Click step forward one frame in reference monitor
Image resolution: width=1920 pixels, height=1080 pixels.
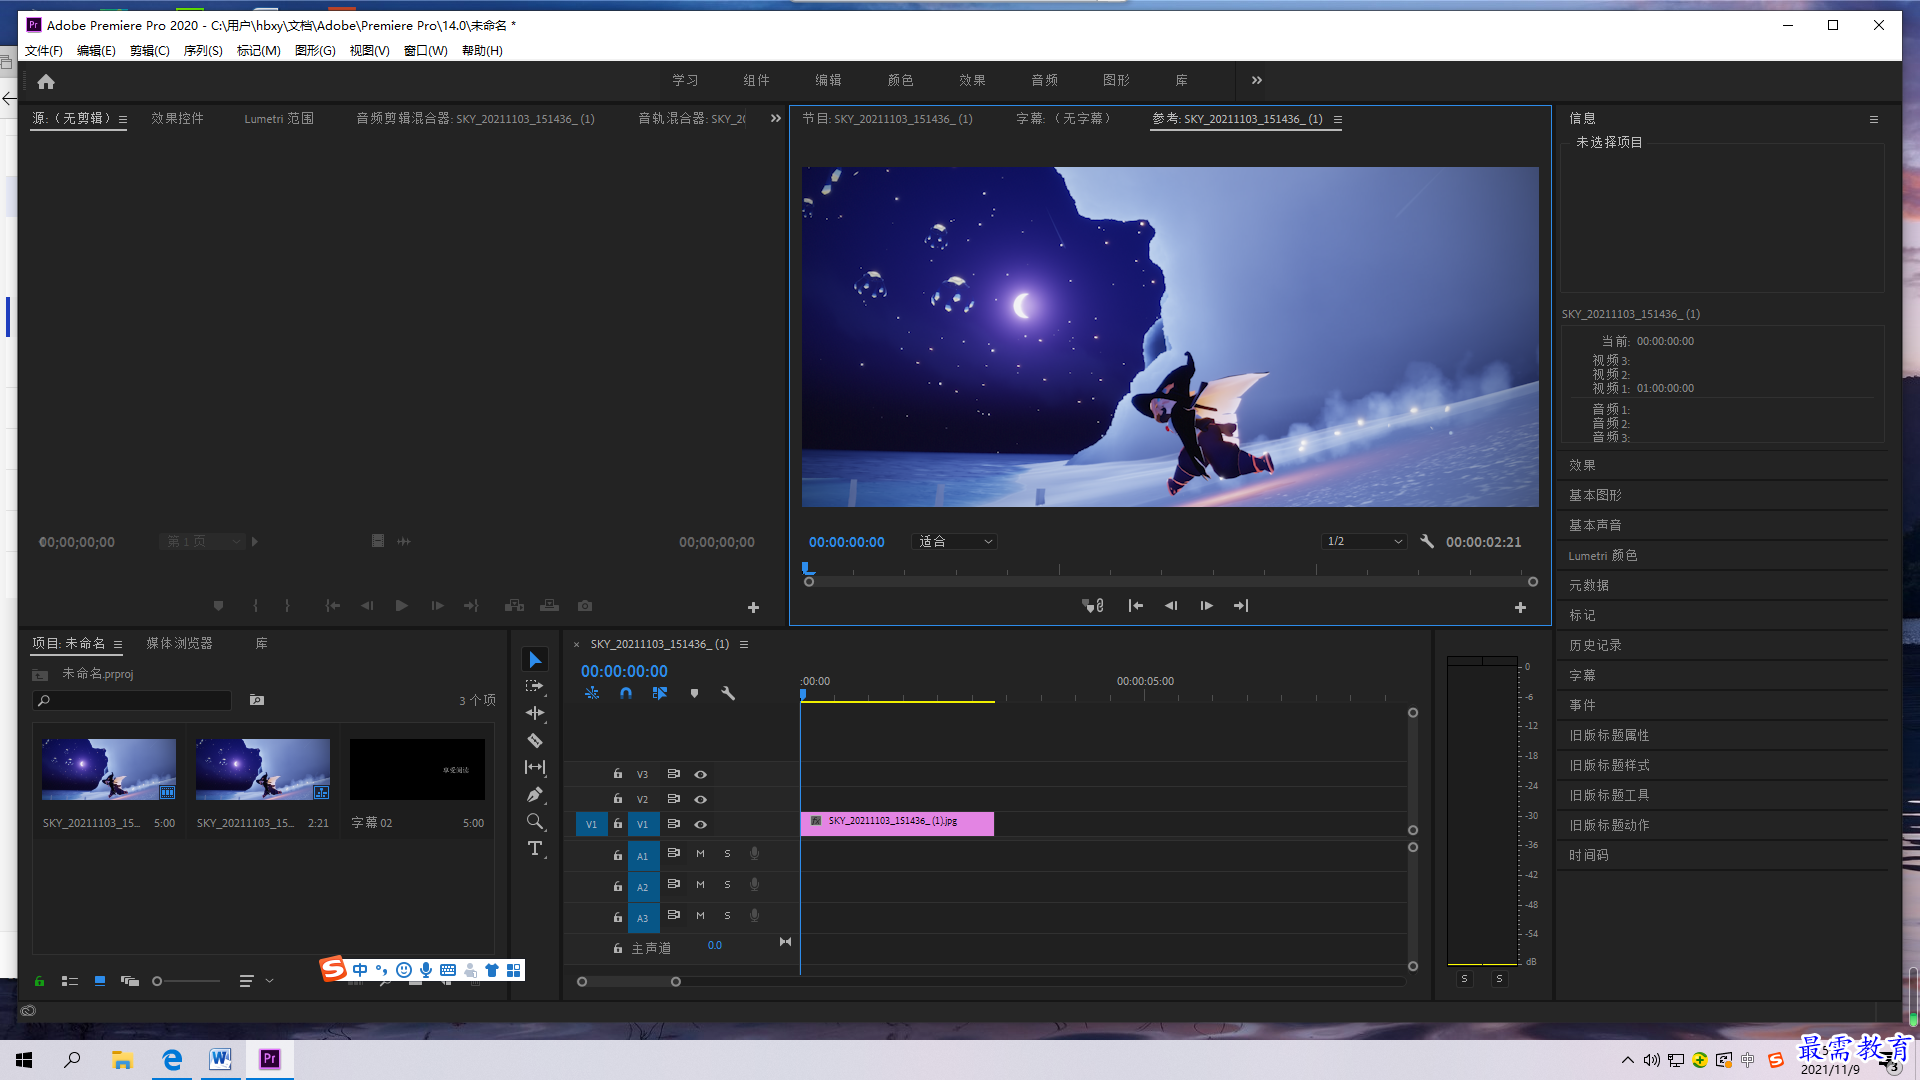click(x=1206, y=606)
